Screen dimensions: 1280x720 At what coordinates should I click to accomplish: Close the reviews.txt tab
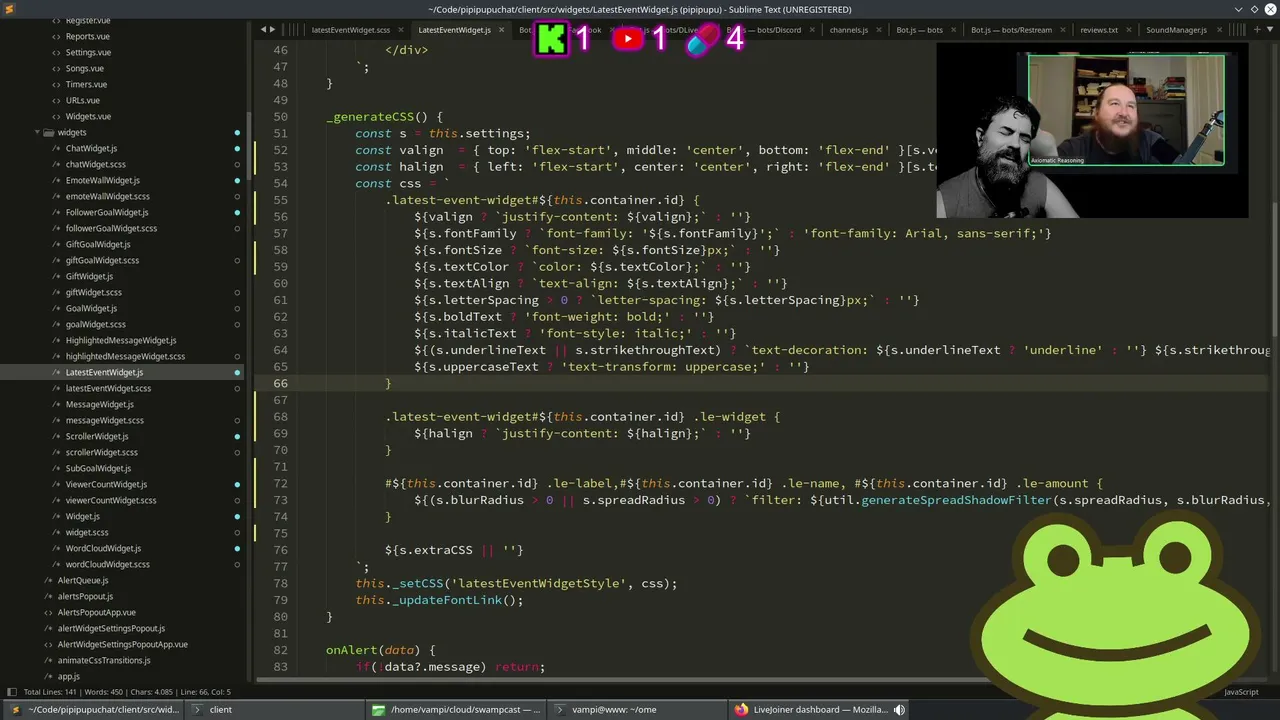click(x=1127, y=30)
